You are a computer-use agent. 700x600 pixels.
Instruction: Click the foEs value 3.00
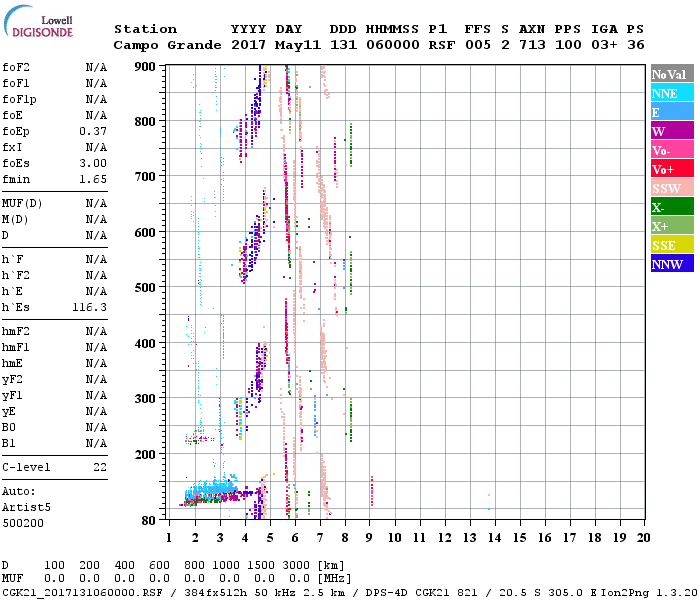pyautogui.click(x=93, y=163)
